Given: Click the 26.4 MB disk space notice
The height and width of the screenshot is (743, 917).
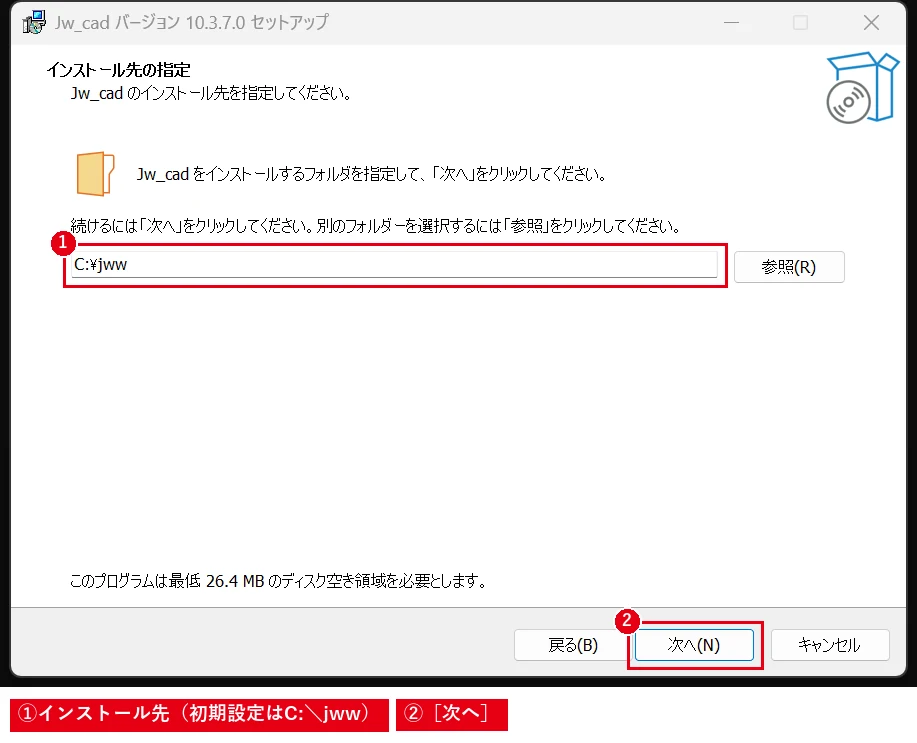Looking at the screenshot, I should (x=278, y=581).
